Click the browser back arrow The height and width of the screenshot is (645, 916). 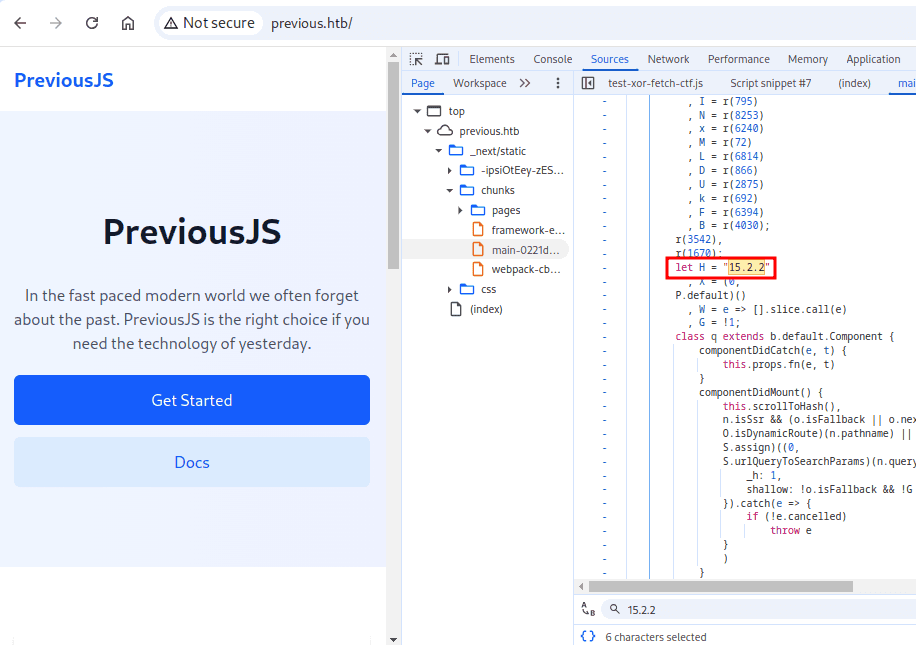coord(20,23)
